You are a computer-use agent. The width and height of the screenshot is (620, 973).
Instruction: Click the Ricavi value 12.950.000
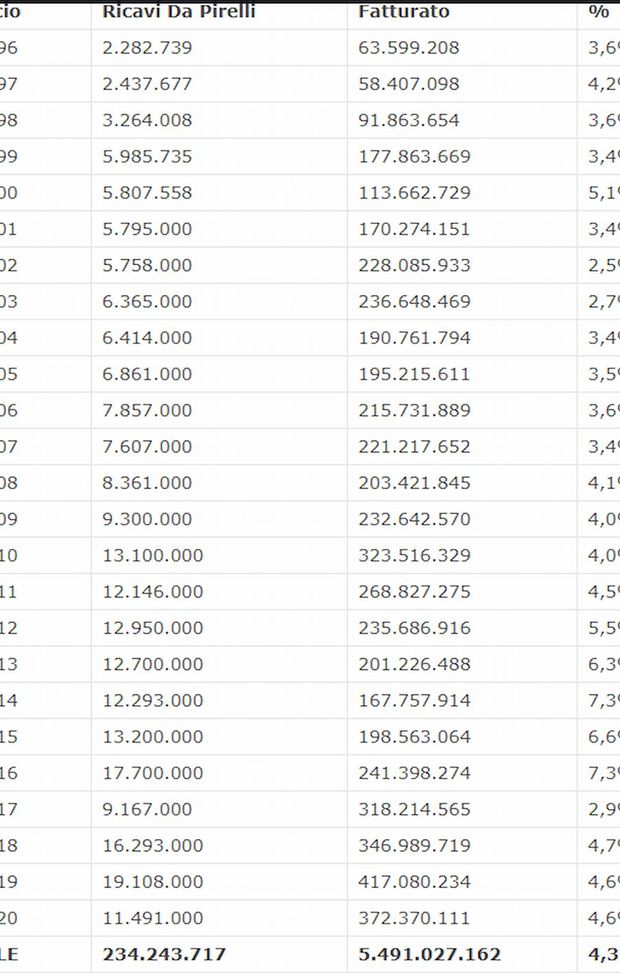point(152,628)
